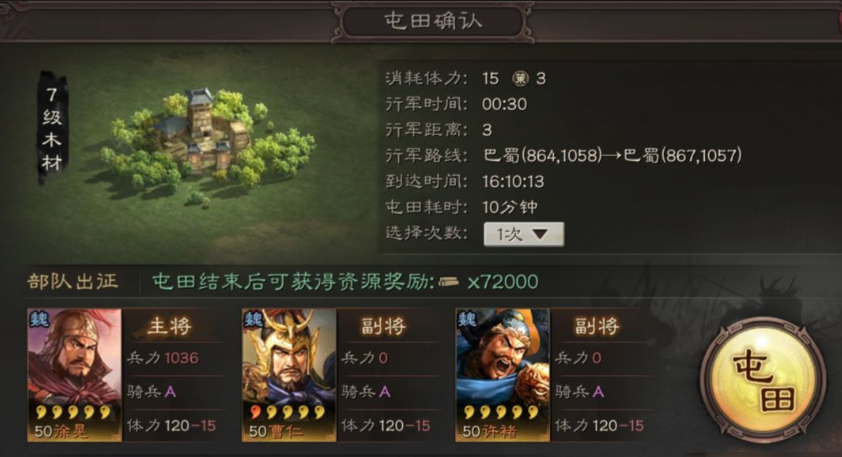This screenshot has width=842, height=457.
Task: Click 曹仁's 副将 slot header
Action: click(x=383, y=325)
